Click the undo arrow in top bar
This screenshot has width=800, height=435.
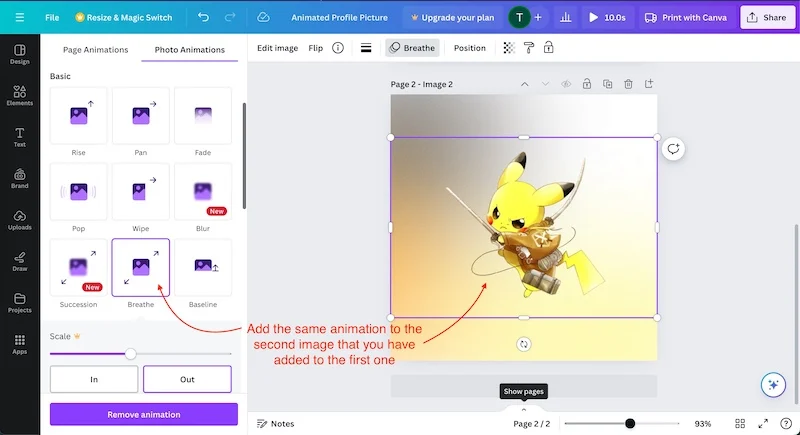coord(204,17)
